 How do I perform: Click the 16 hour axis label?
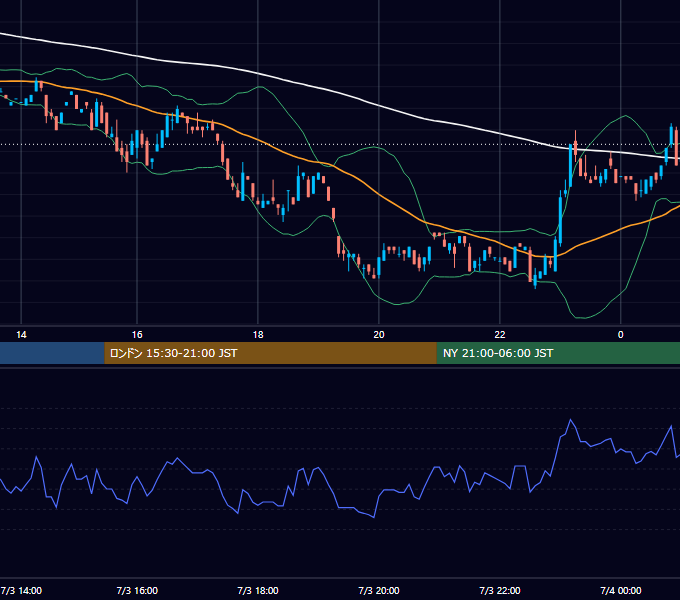pos(137,335)
